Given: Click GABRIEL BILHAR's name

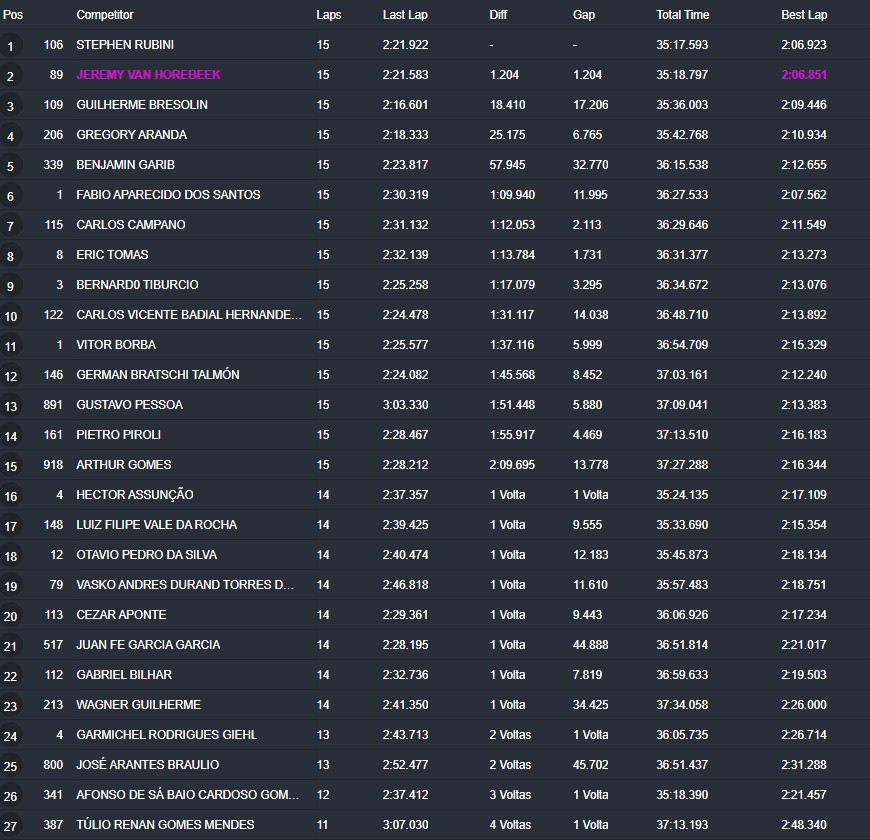Looking at the screenshot, I should tap(124, 674).
